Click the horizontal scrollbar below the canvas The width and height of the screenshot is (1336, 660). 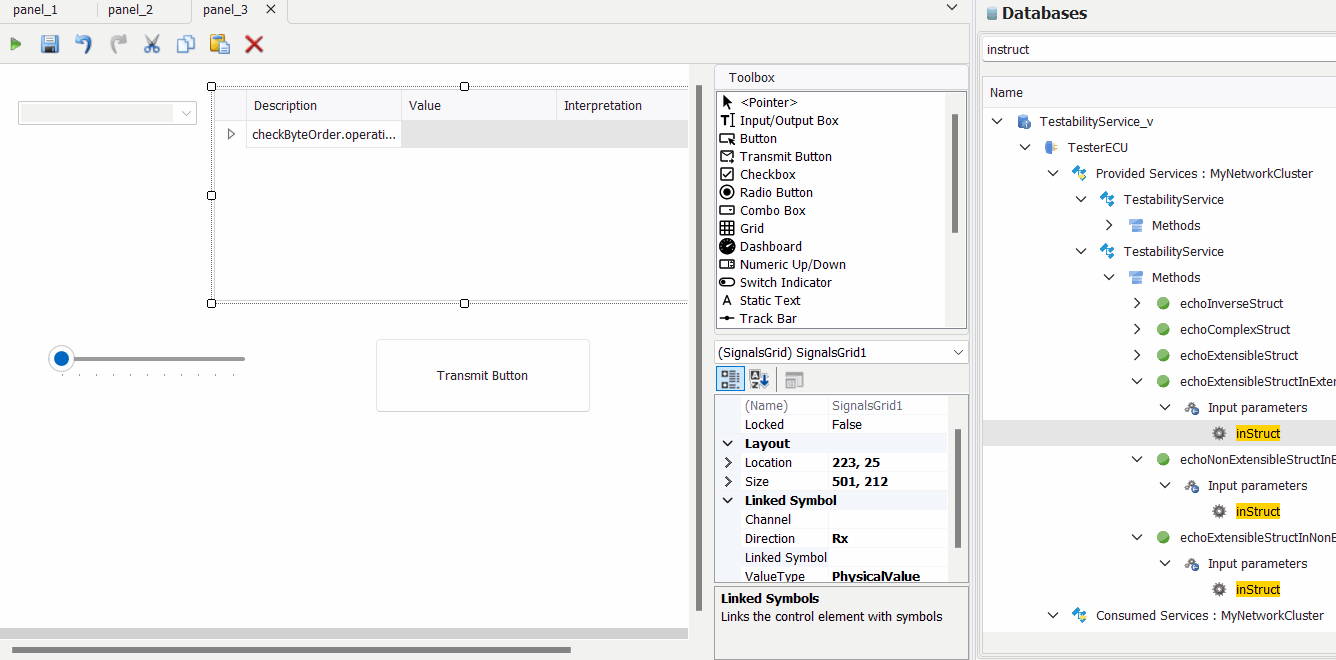point(291,650)
